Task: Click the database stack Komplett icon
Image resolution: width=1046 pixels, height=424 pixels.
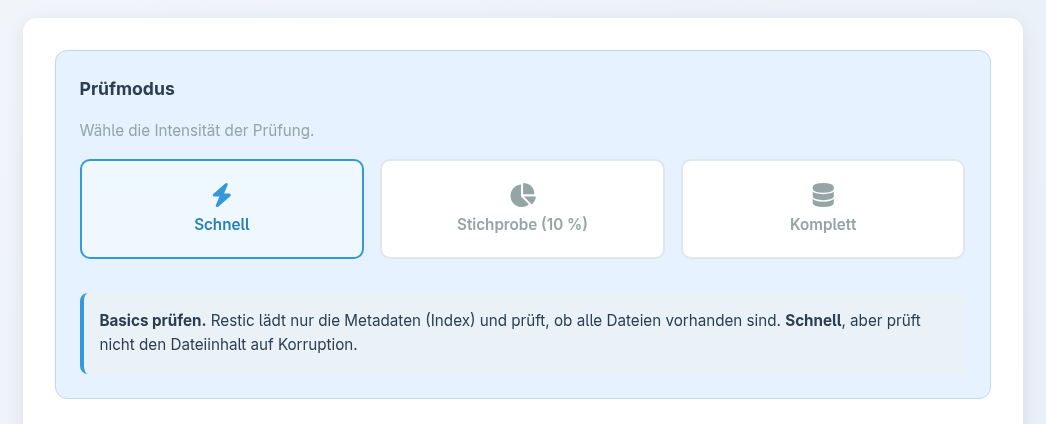Action: pos(822,194)
